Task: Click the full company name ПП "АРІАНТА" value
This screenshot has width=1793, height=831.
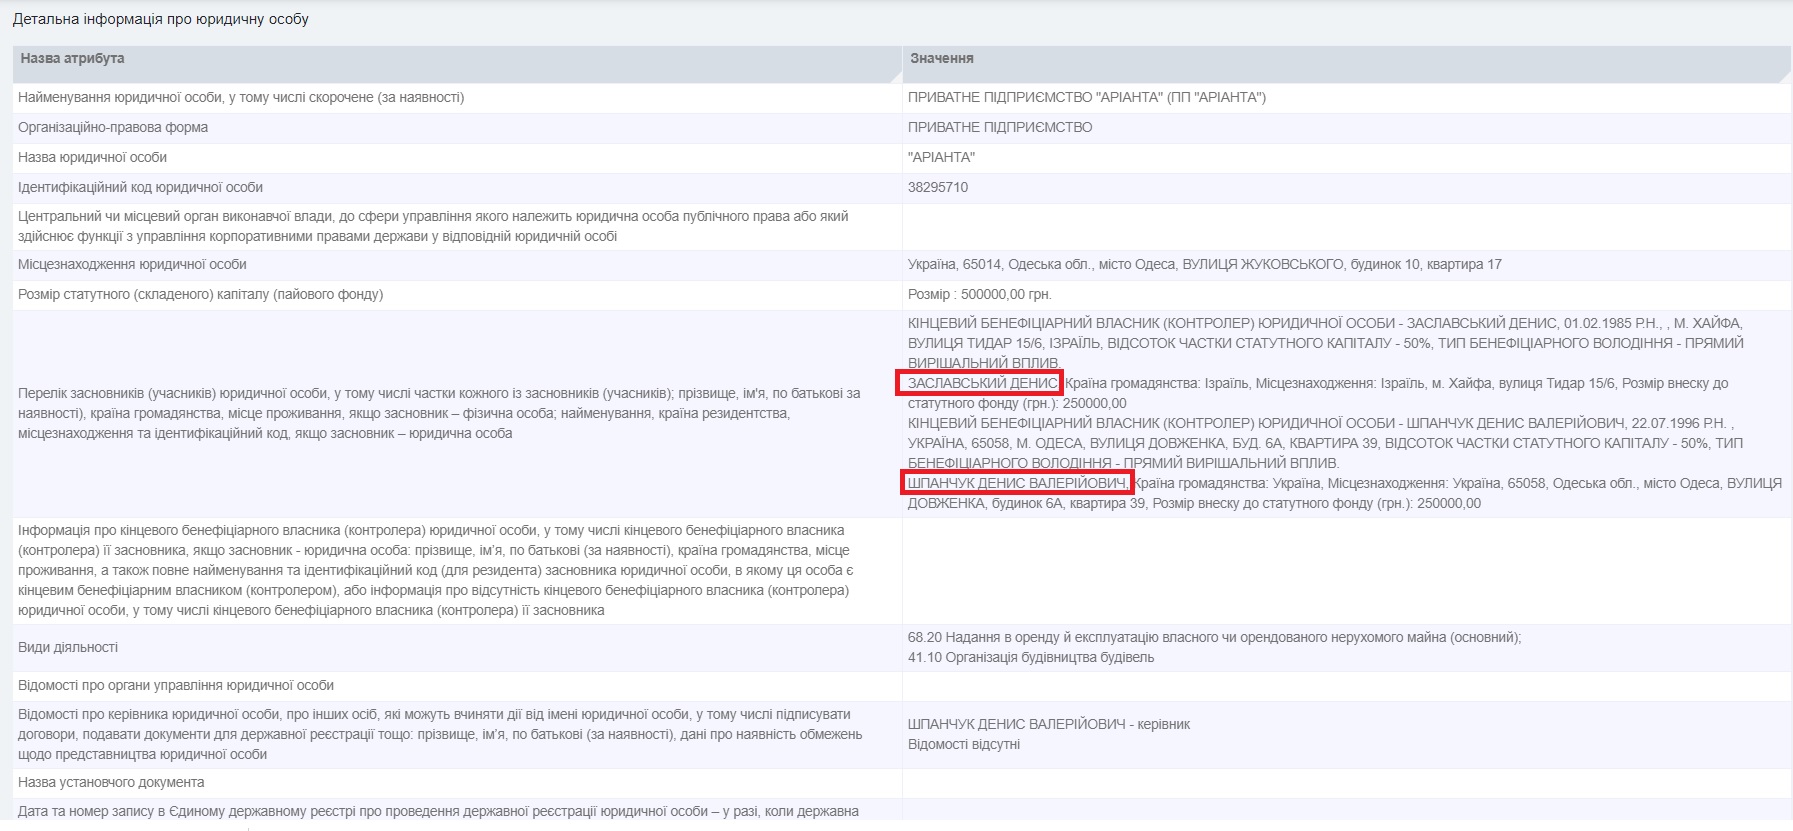Action: tap(1086, 98)
